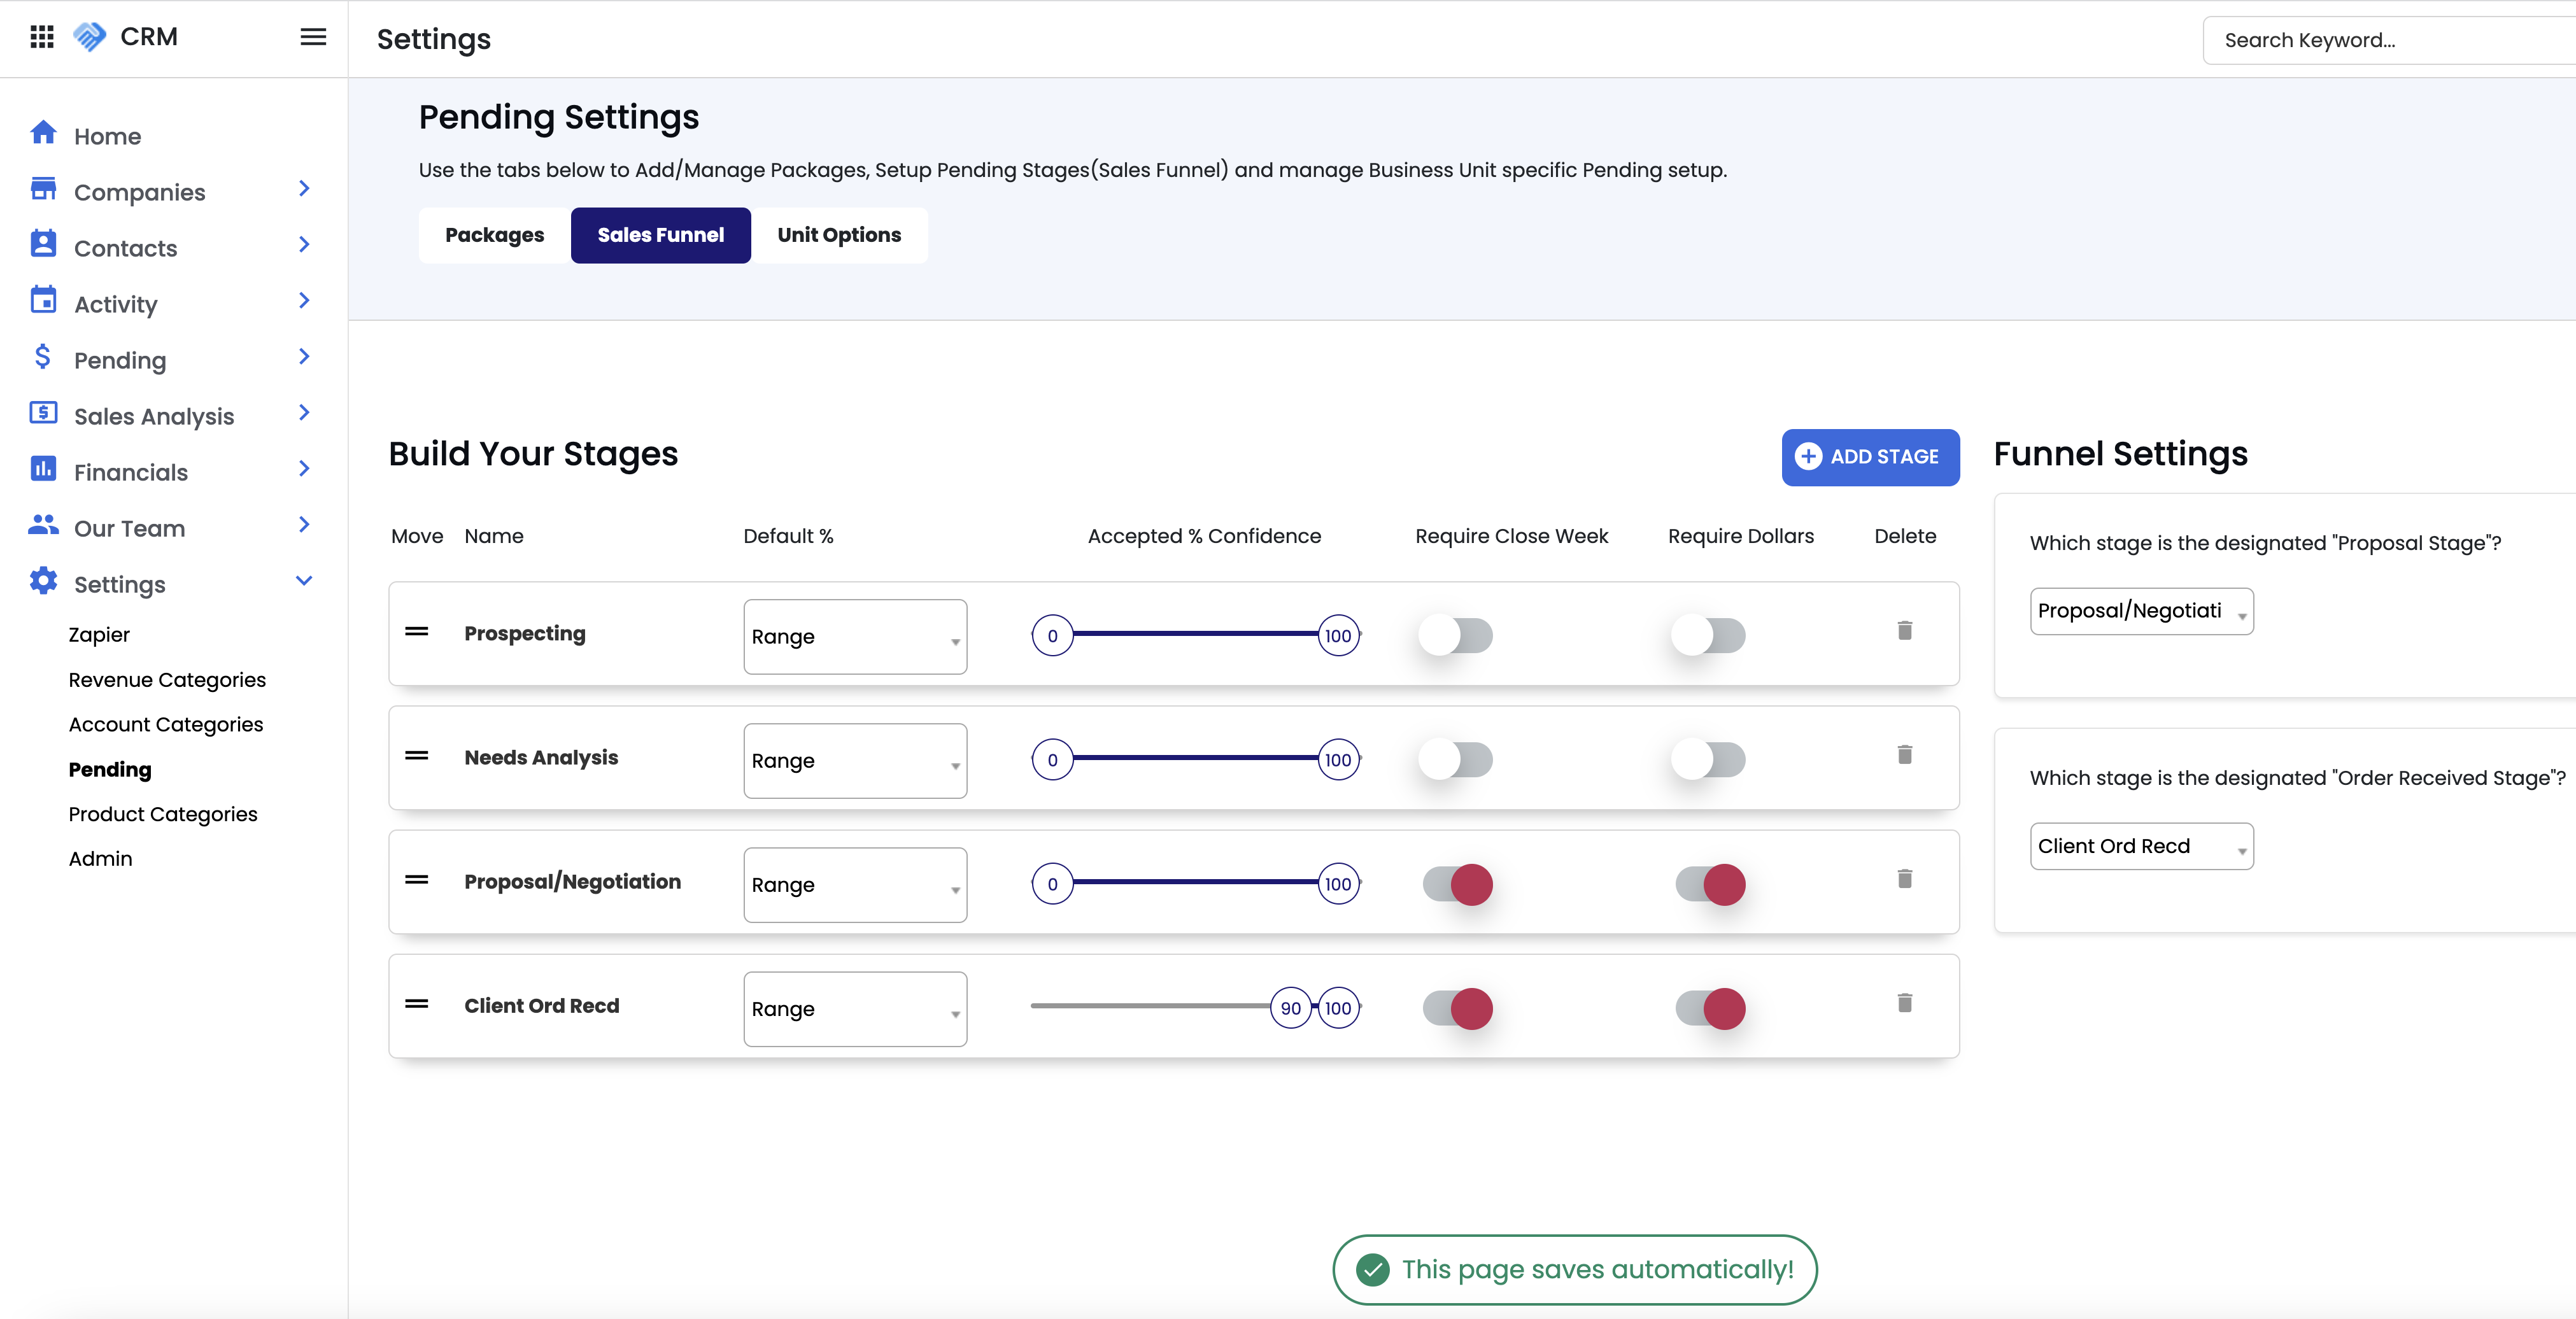This screenshot has width=2576, height=1319.
Task: Click the Sales Analysis icon
Action: (43, 413)
